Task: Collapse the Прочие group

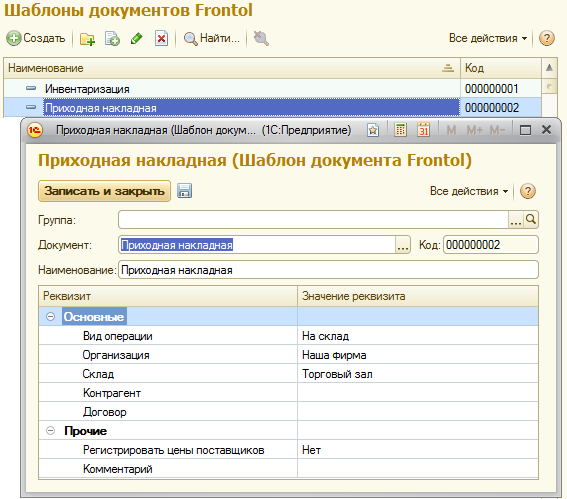Action: [x=51, y=431]
